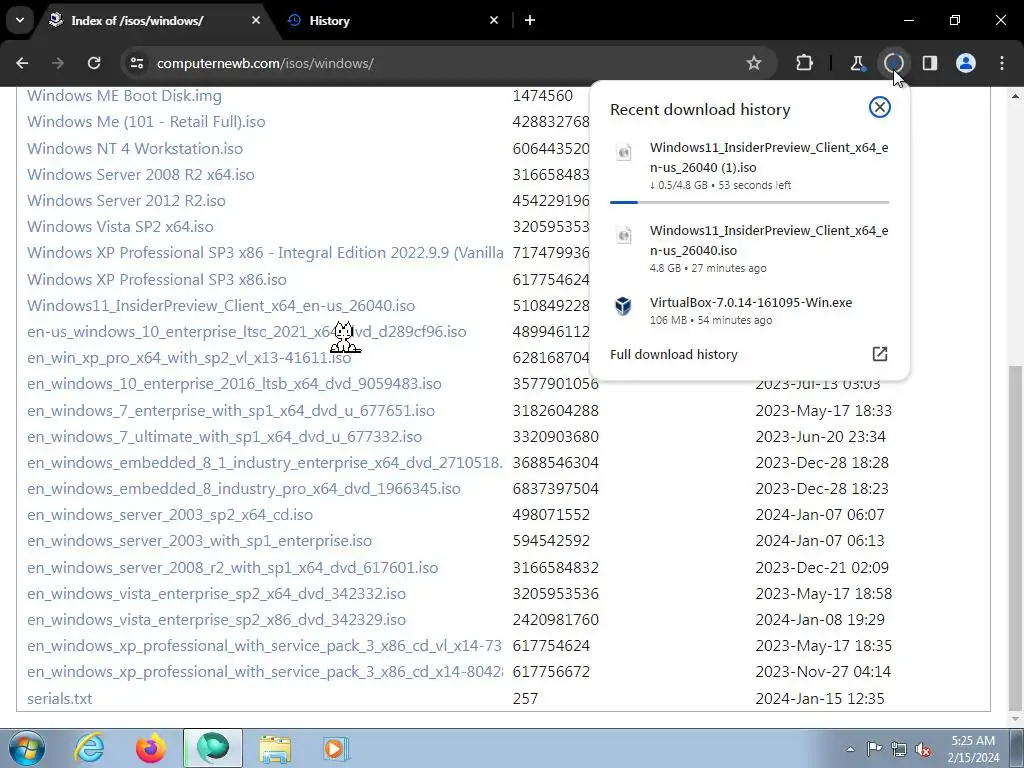This screenshot has height=768, width=1024.
Task: Download en_windows_server_2003_sp2_x64_cd.iso
Action: pos(170,515)
